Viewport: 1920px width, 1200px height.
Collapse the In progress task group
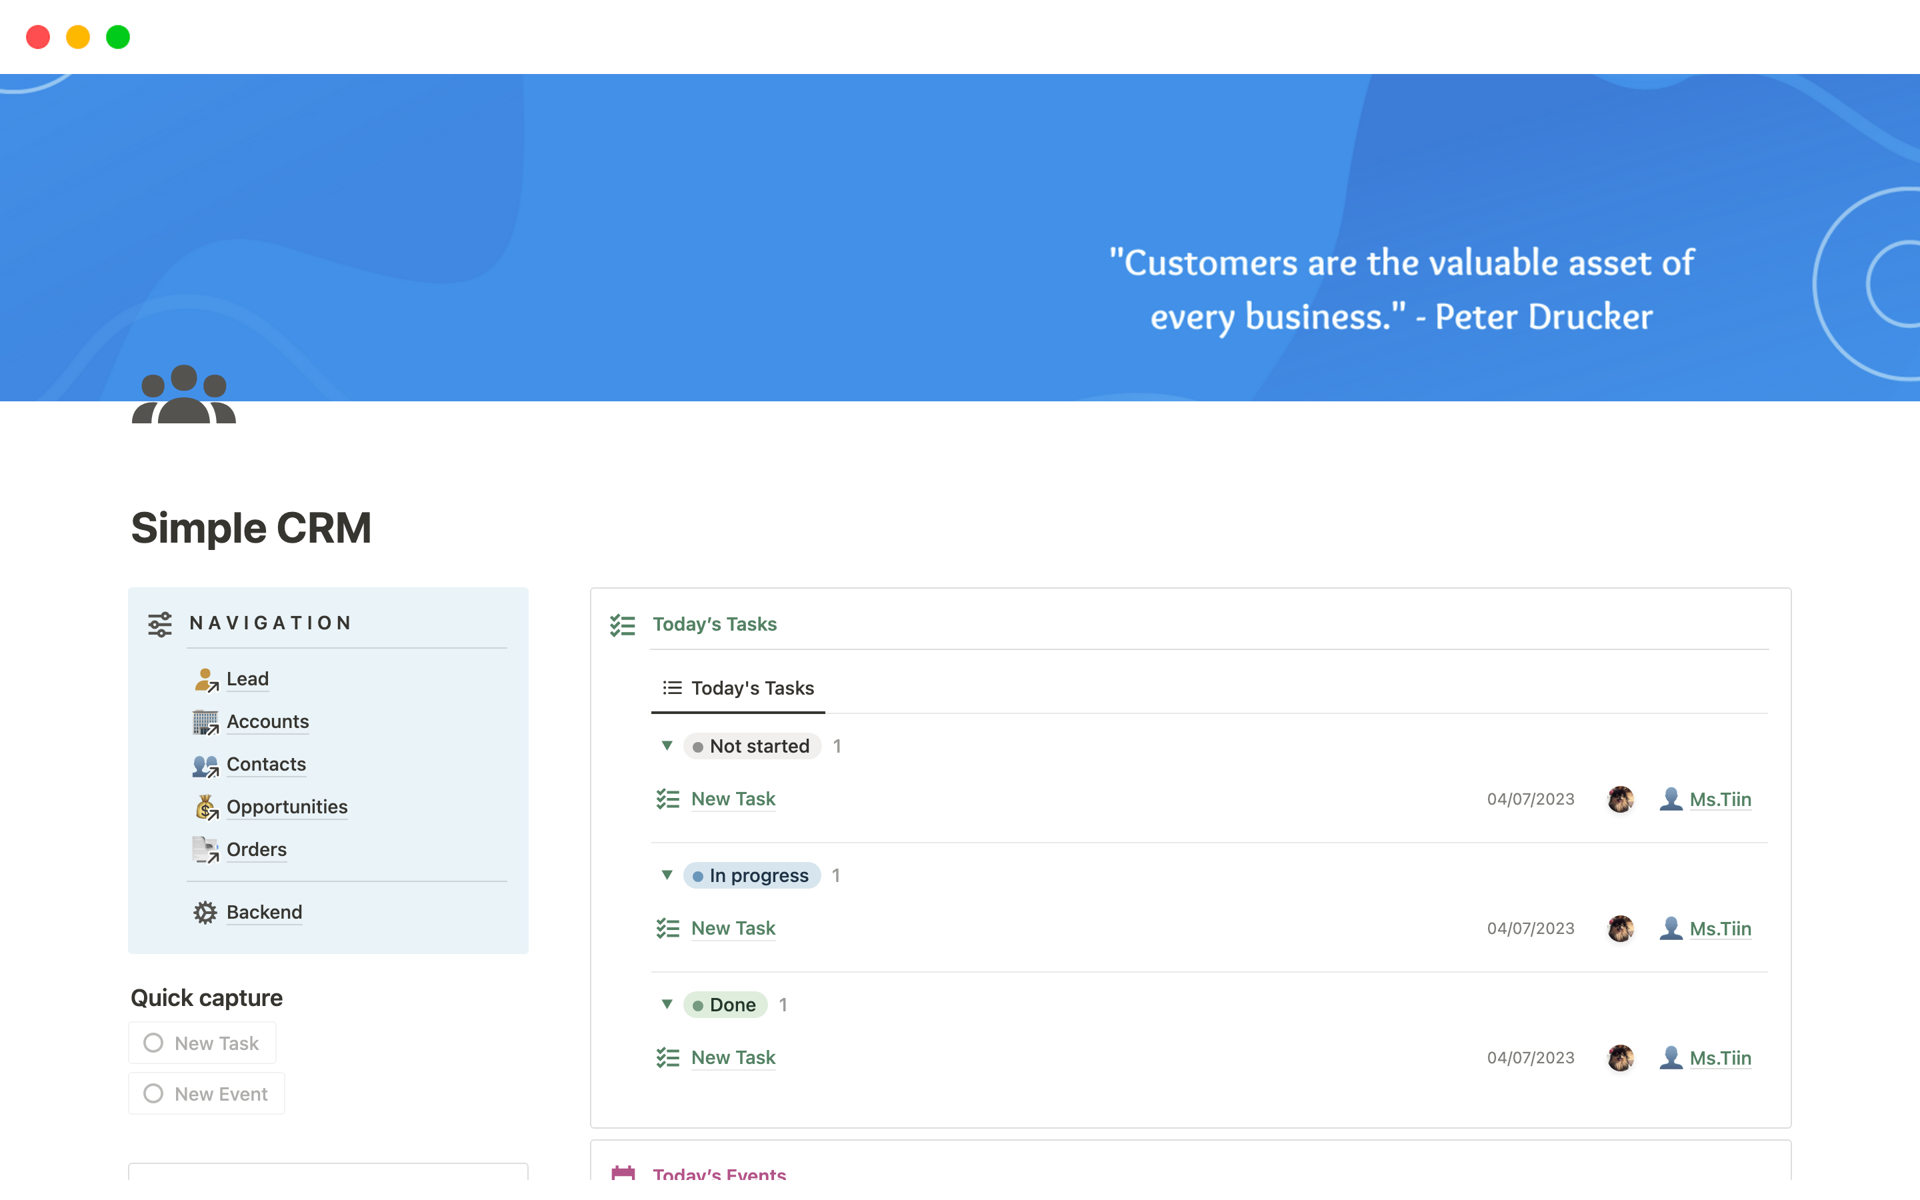pyautogui.click(x=667, y=875)
